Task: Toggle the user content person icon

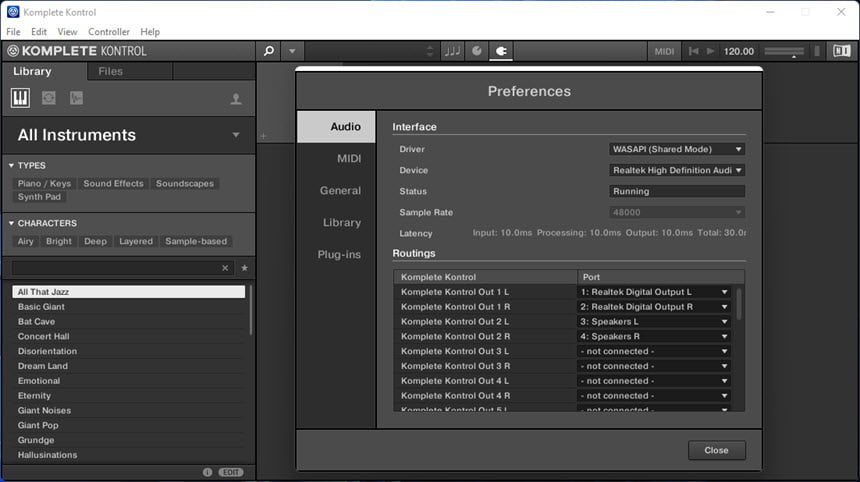Action: [236, 99]
